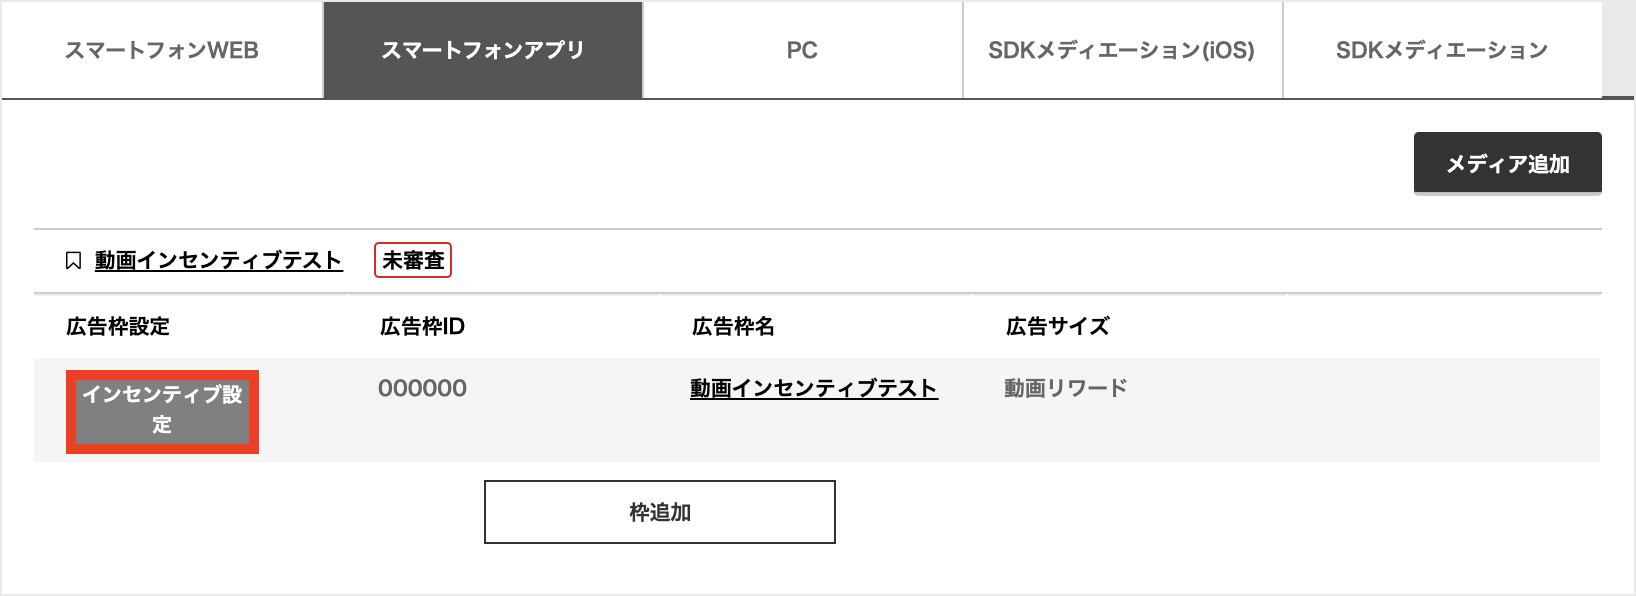
Task: Switch to the スマートフォンWEB tab
Action: [x=162, y=50]
